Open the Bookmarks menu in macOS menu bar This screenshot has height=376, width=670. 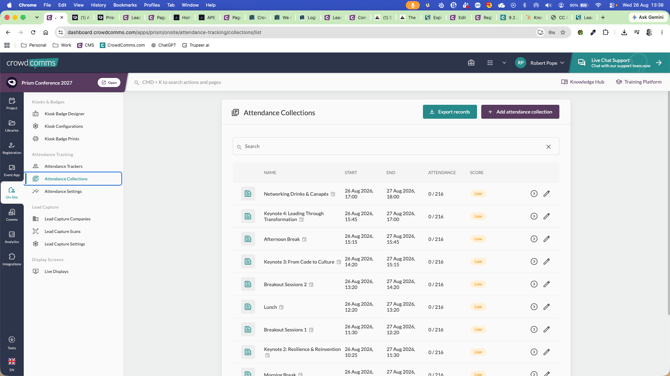[x=125, y=5]
